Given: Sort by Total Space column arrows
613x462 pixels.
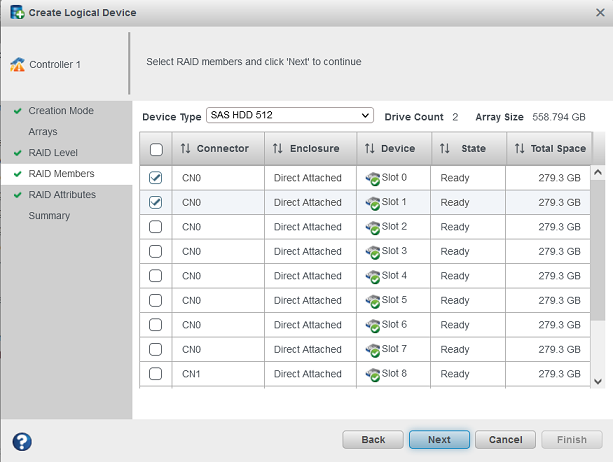Looking at the screenshot, I should [519, 149].
